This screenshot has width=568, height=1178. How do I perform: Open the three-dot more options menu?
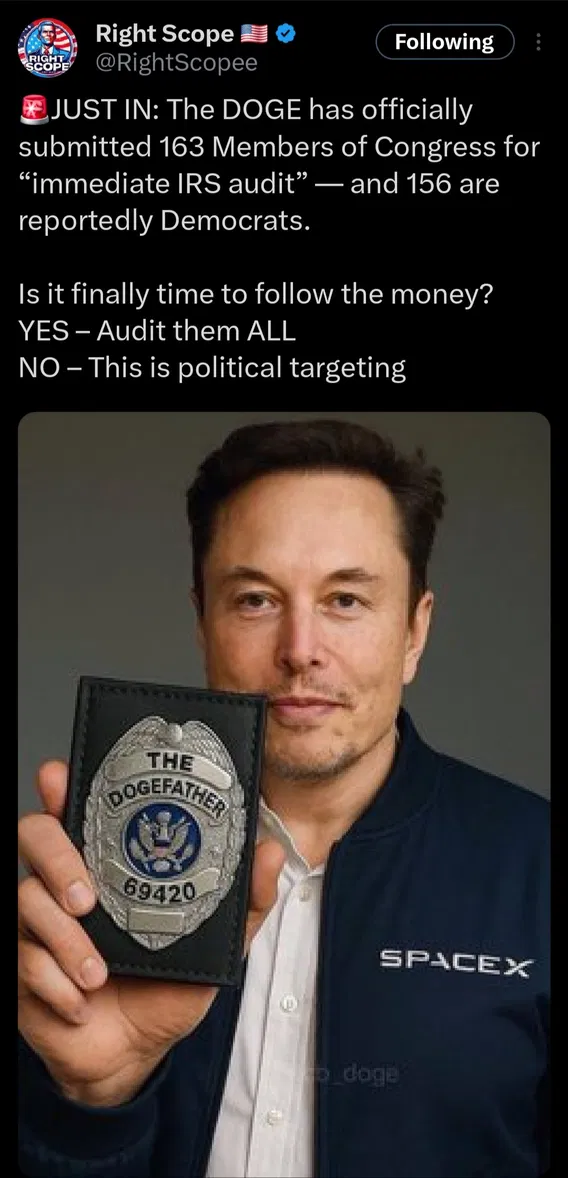538,43
